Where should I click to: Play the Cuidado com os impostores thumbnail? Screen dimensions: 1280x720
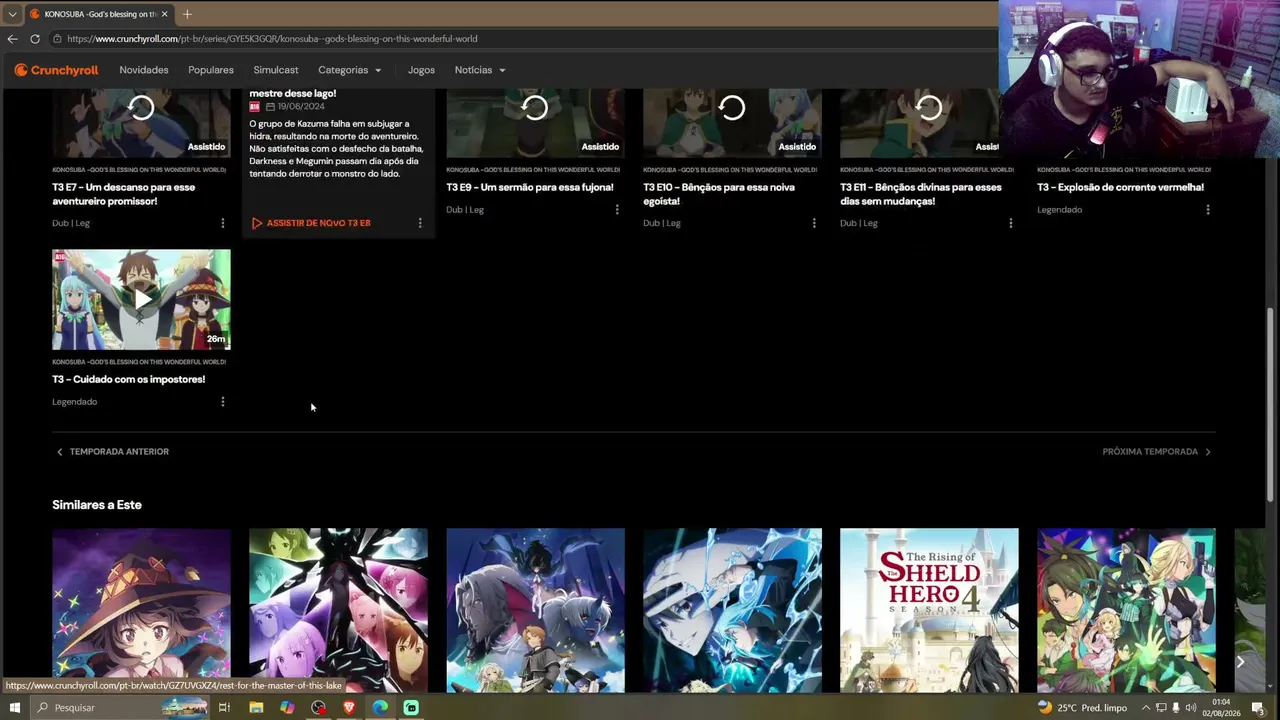[x=141, y=299]
